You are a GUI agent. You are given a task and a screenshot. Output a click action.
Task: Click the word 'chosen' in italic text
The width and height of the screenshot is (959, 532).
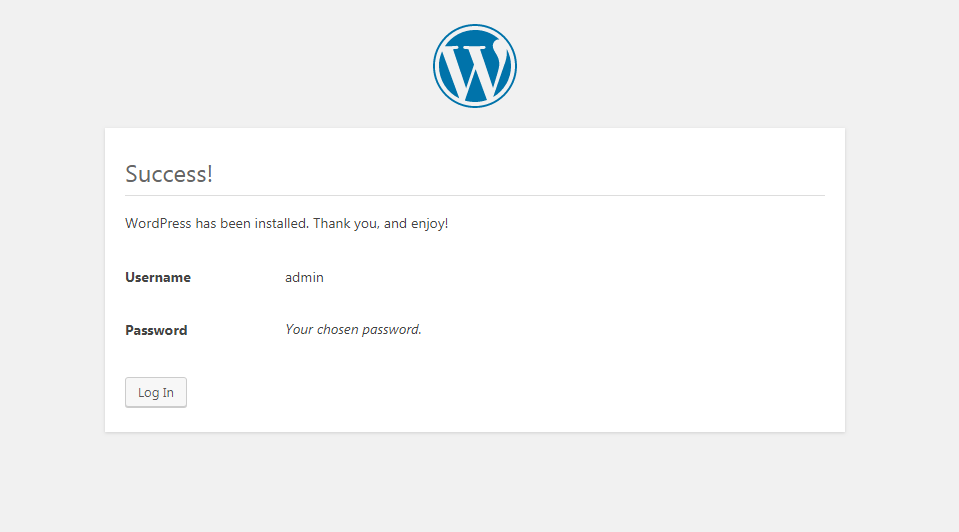click(x=338, y=330)
